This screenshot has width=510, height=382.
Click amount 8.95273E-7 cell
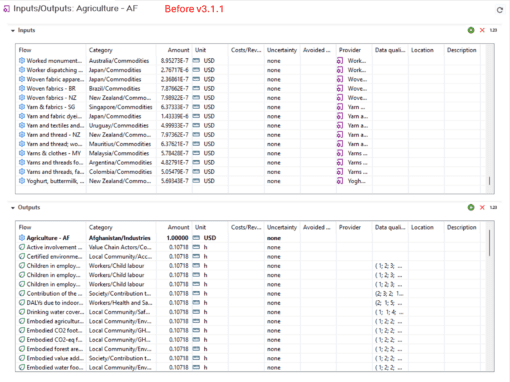pos(174,61)
